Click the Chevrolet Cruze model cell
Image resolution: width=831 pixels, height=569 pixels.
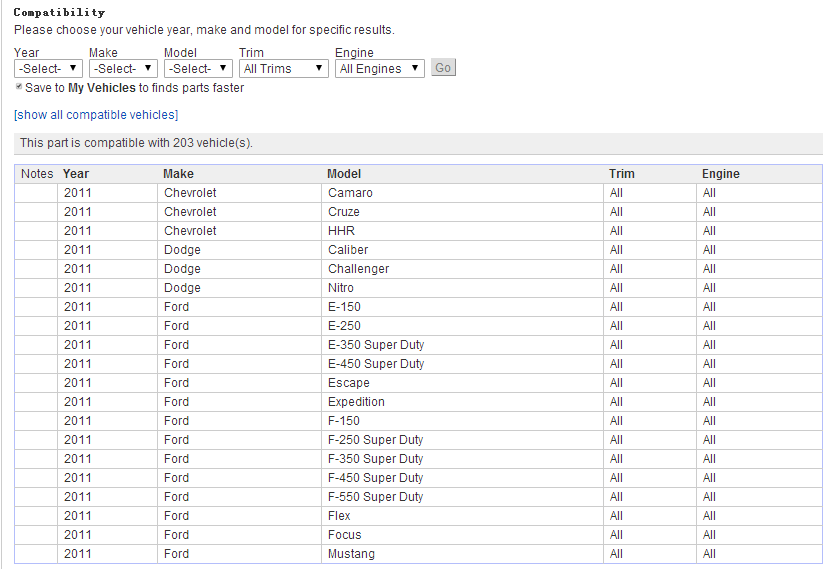tap(344, 212)
